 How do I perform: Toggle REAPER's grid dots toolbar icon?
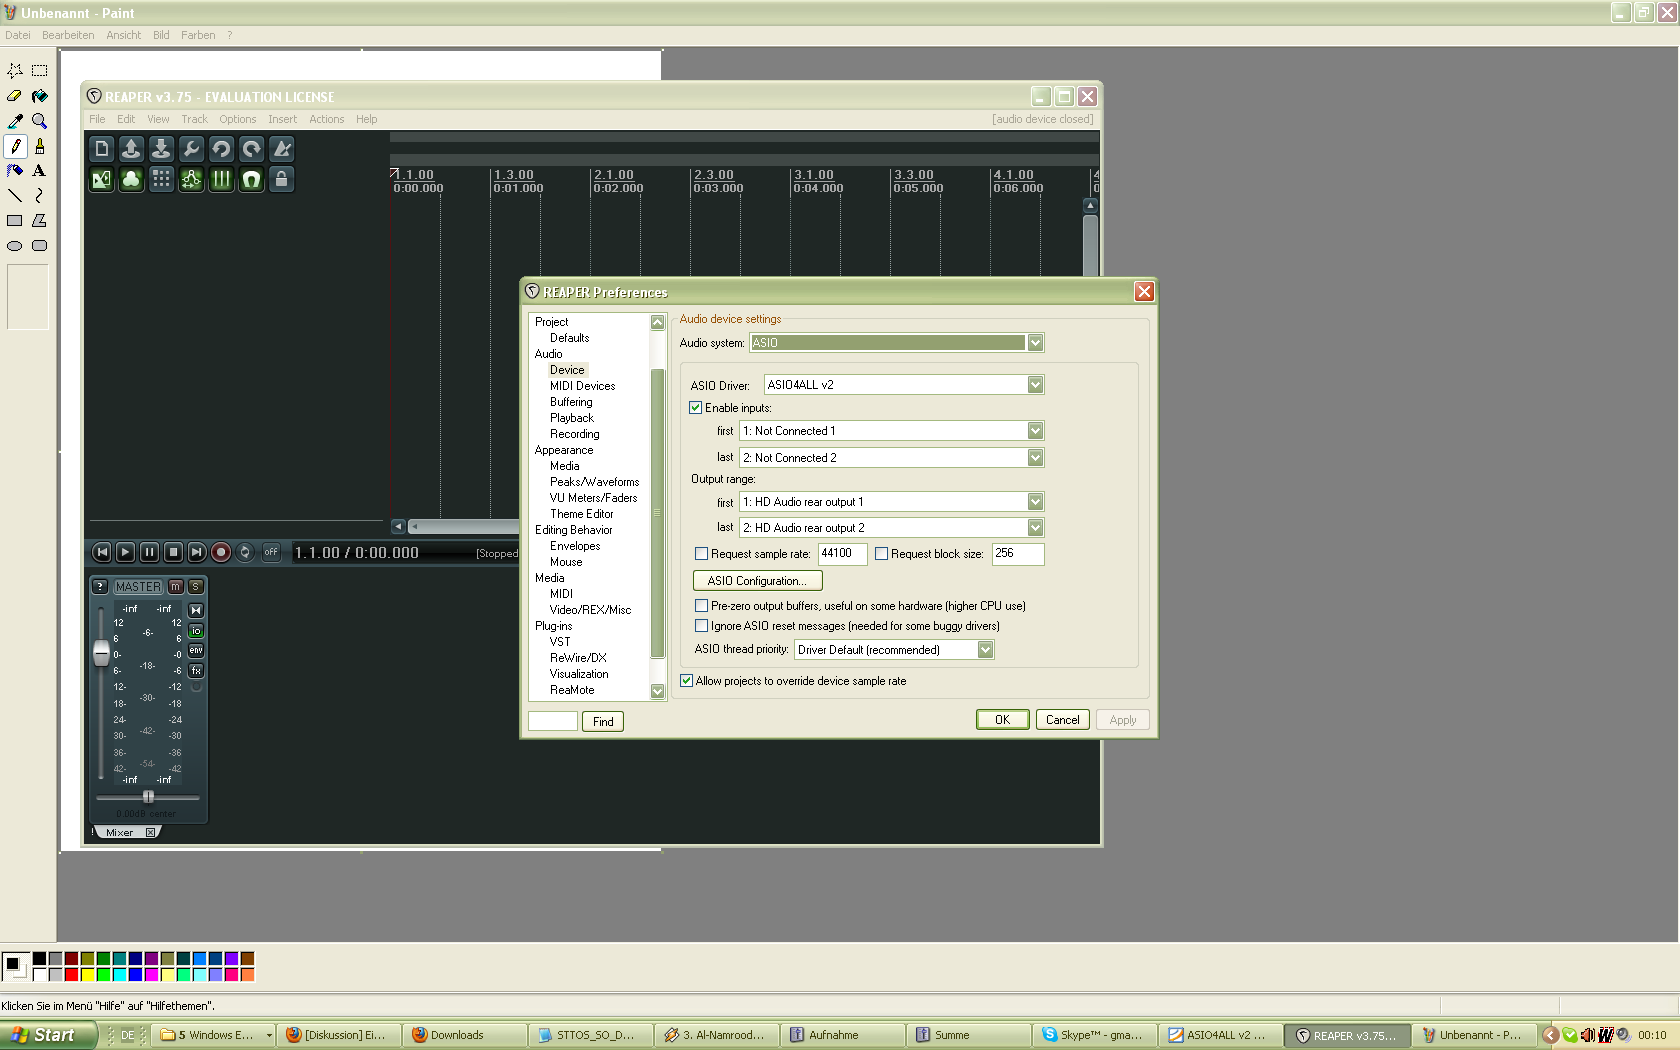162,179
